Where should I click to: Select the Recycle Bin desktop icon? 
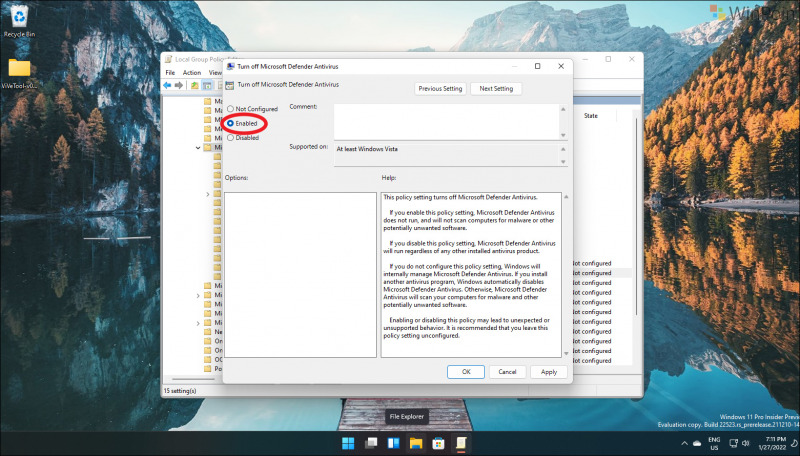pos(19,21)
